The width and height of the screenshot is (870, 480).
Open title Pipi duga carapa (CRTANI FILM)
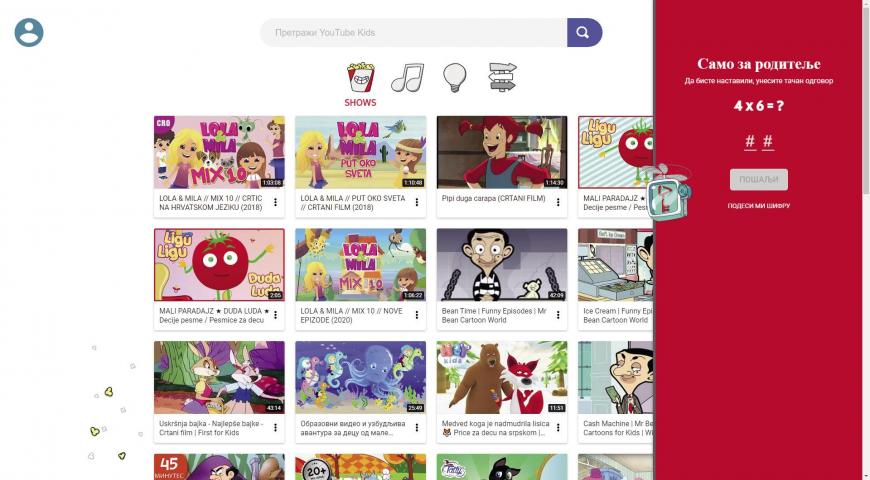(493, 198)
